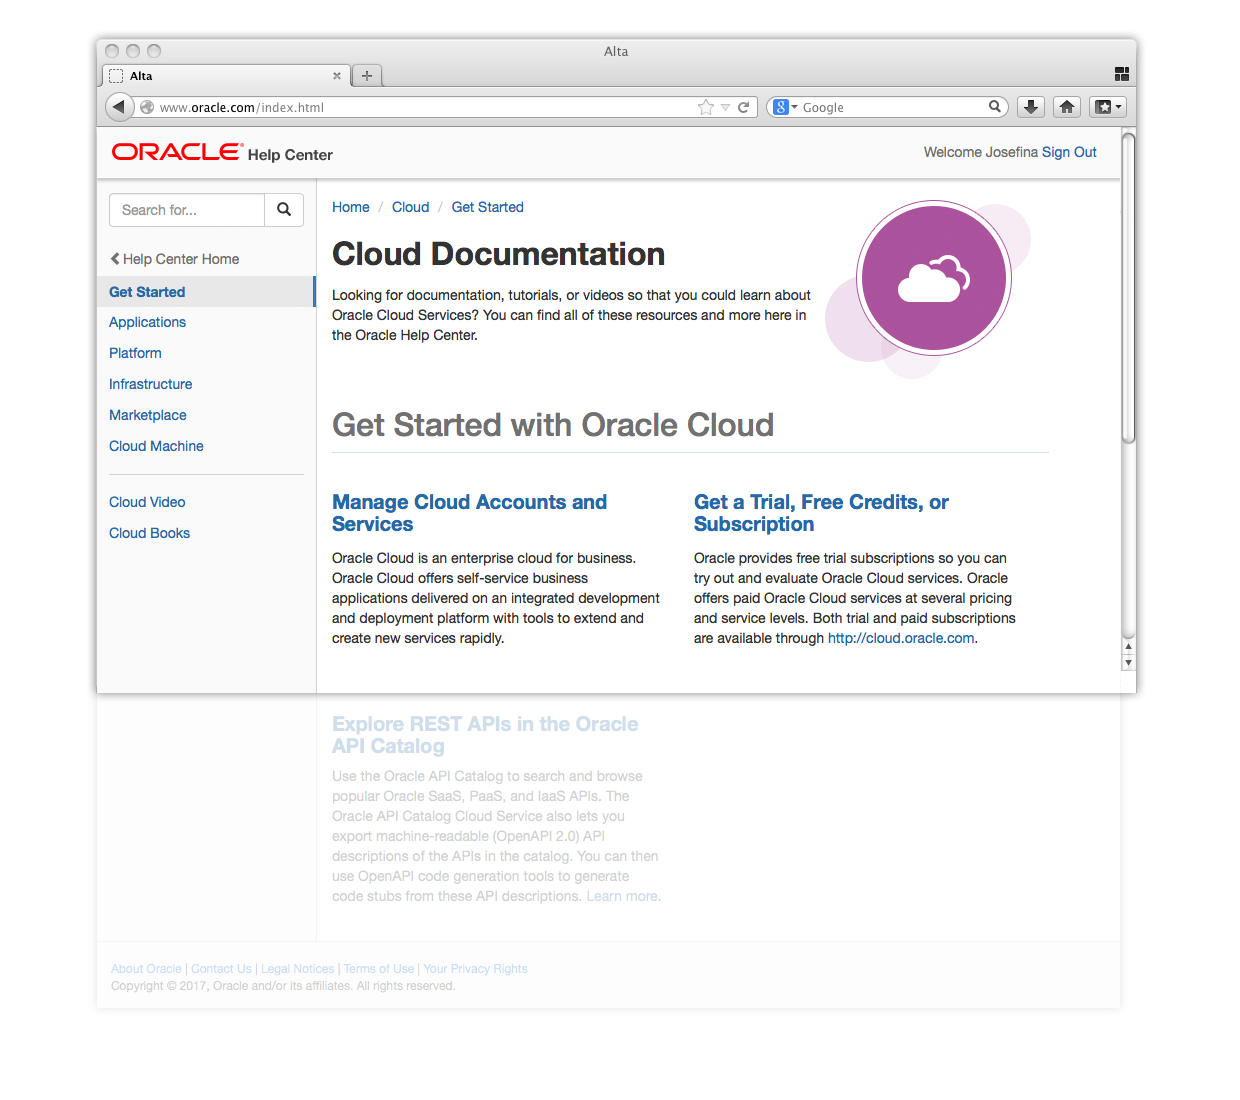This screenshot has width=1240, height=1100.
Task: Click the Cloud breadcrumb
Action: [x=410, y=207]
